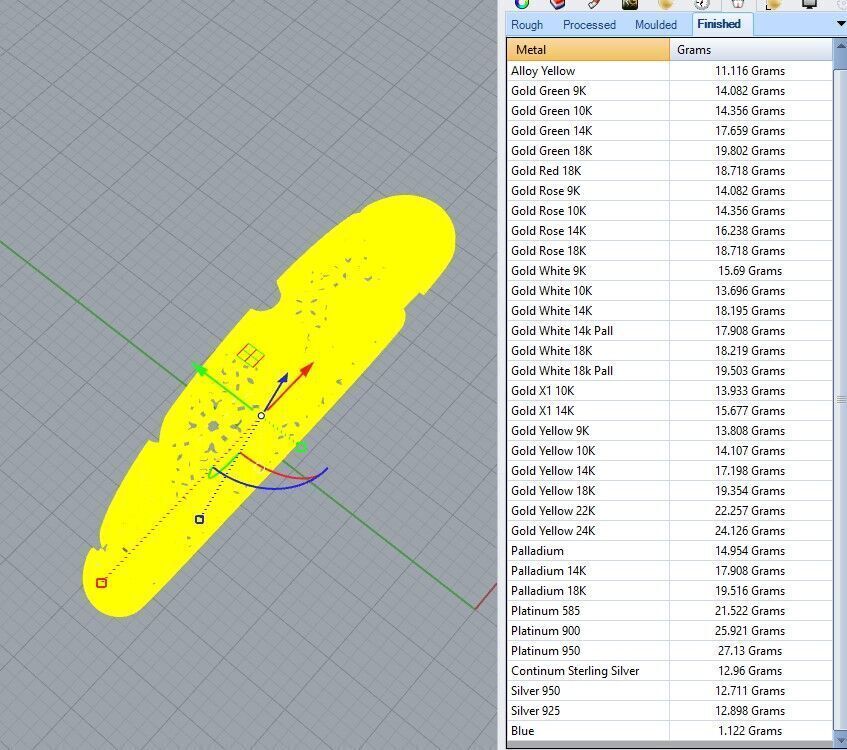Select the Gold Red 18K row

click(x=670, y=171)
